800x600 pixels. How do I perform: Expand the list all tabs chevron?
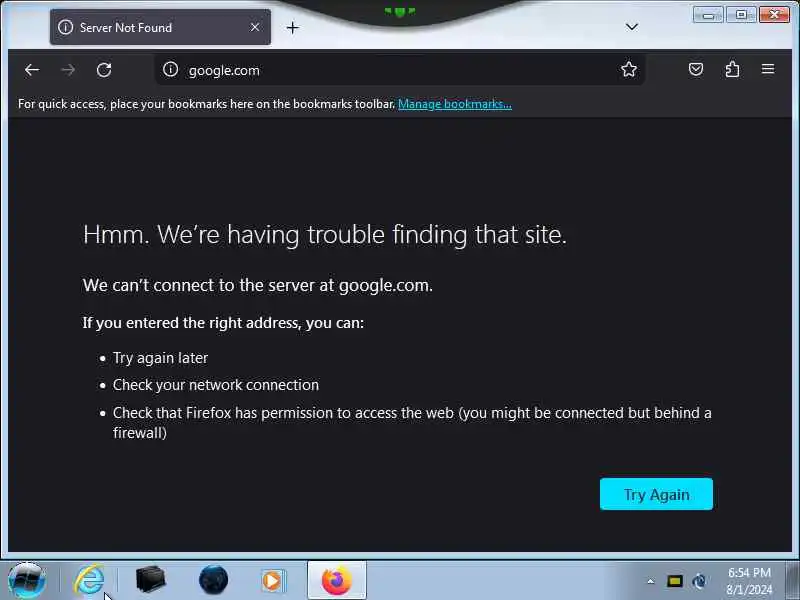632,27
